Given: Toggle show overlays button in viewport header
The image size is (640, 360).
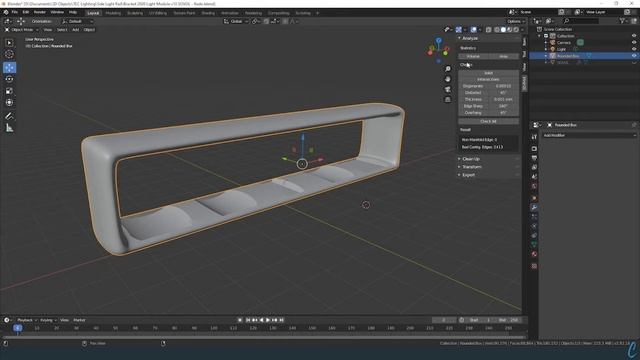Looking at the screenshot, I should click(473, 30).
